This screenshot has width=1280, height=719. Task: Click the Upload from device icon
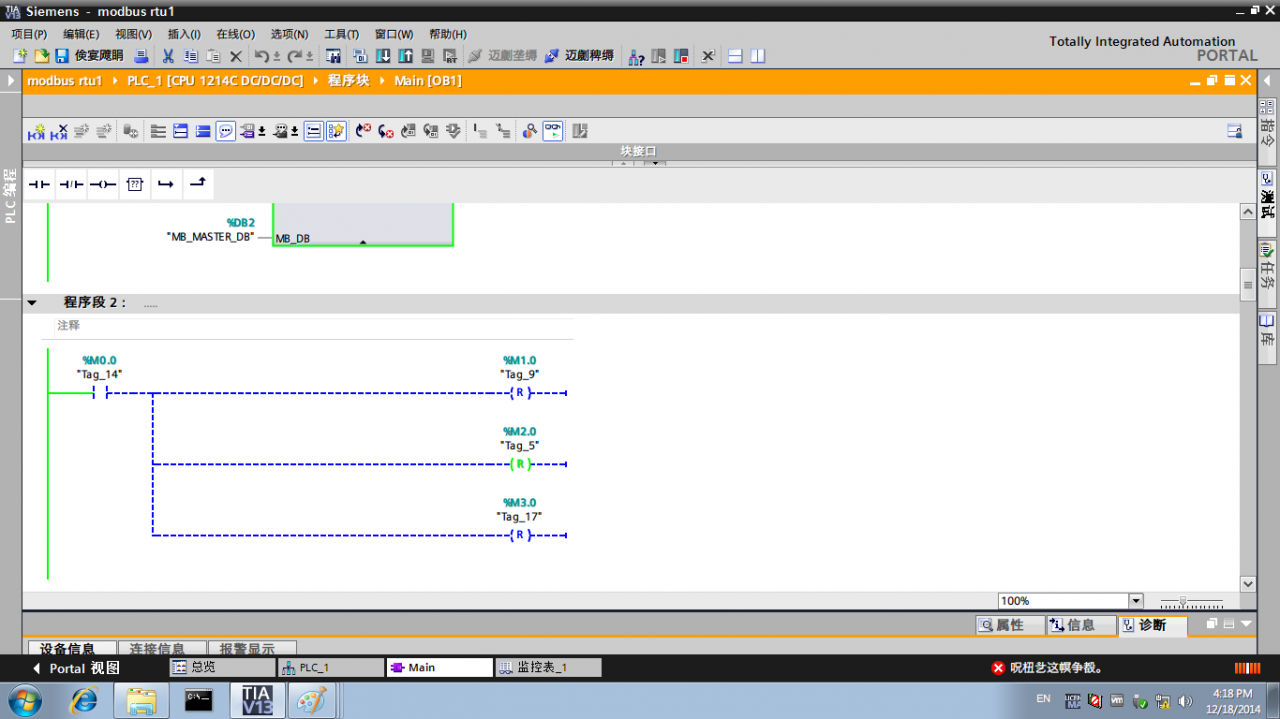pos(406,56)
